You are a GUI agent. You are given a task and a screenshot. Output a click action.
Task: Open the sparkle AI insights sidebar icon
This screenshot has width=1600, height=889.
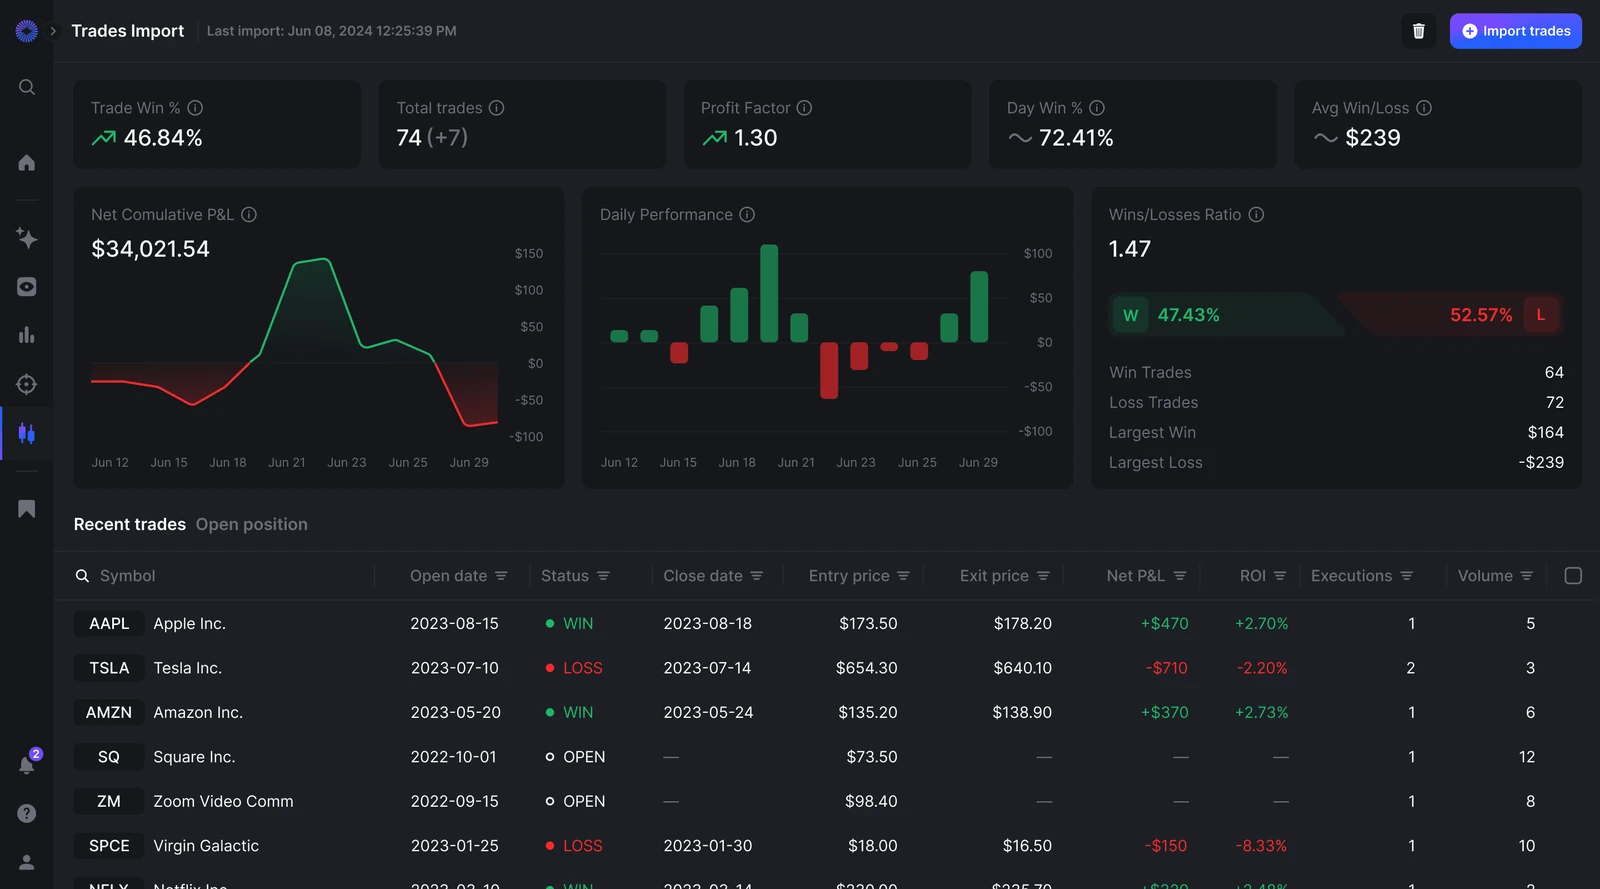pyautogui.click(x=27, y=237)
